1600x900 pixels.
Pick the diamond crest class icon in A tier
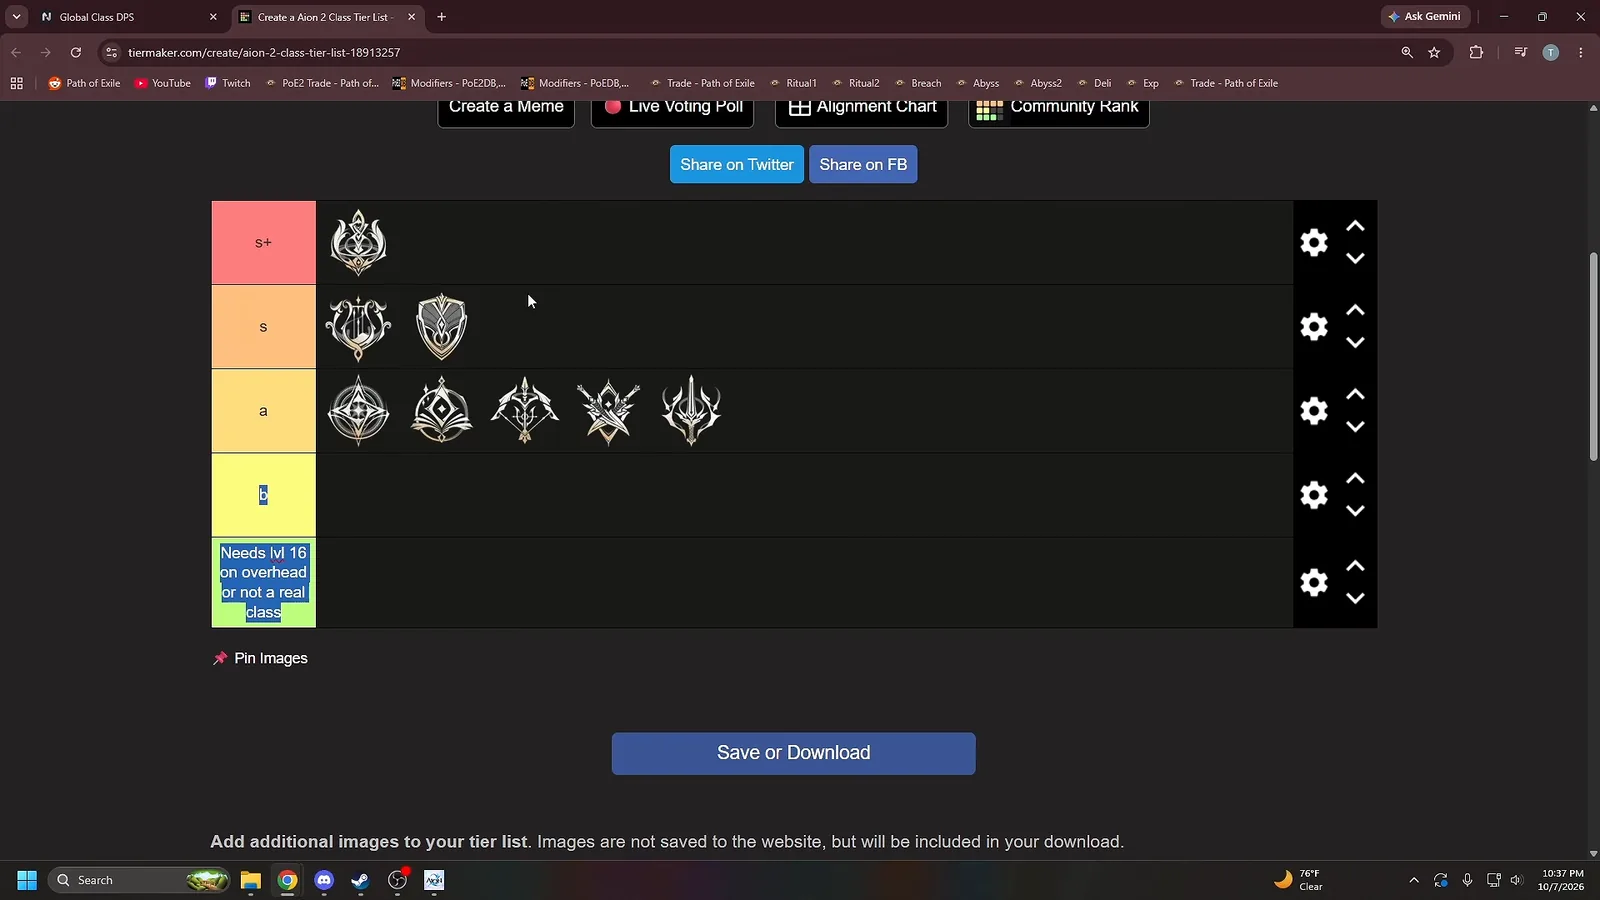[441, 411]
